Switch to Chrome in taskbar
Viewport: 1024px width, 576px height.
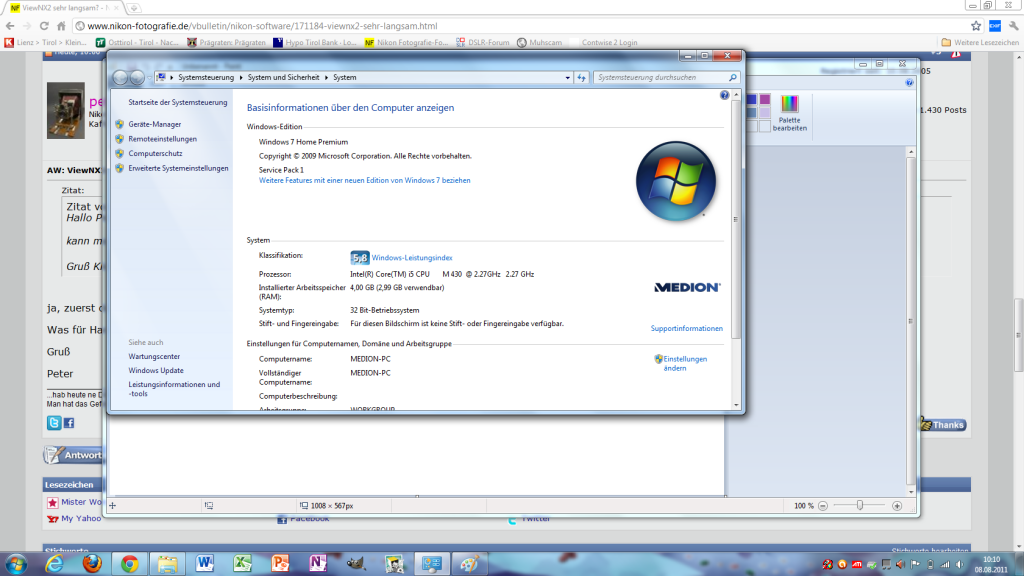(x=129, y=564)
